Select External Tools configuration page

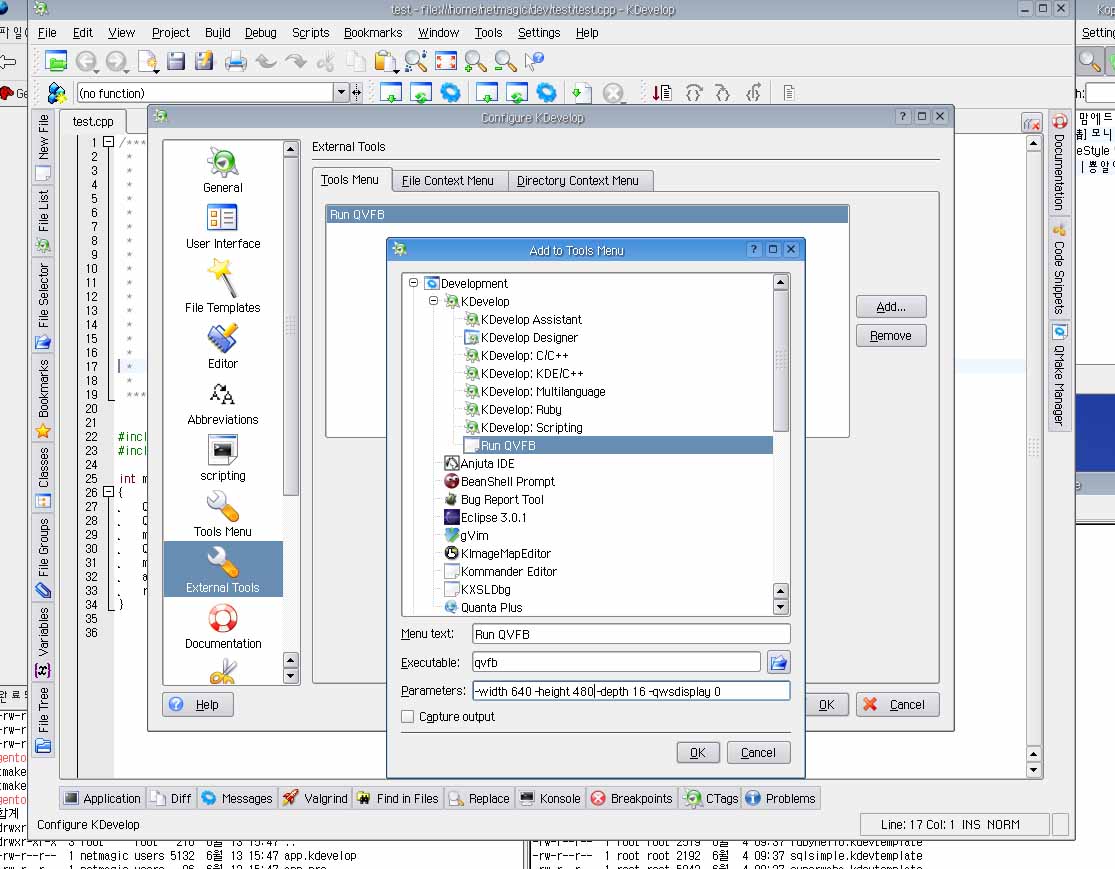[223, 569]
